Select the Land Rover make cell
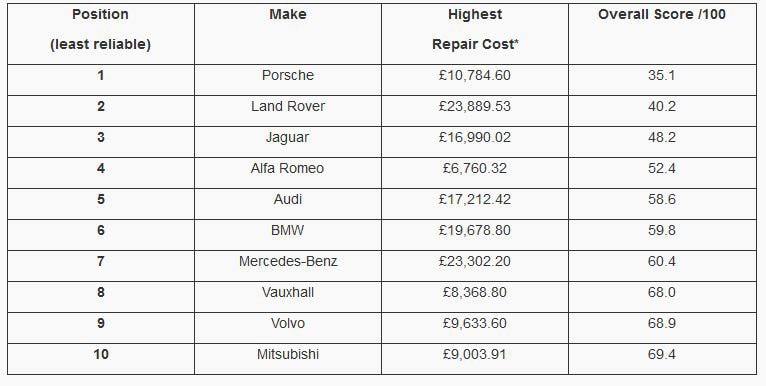 tap(288, 111)
